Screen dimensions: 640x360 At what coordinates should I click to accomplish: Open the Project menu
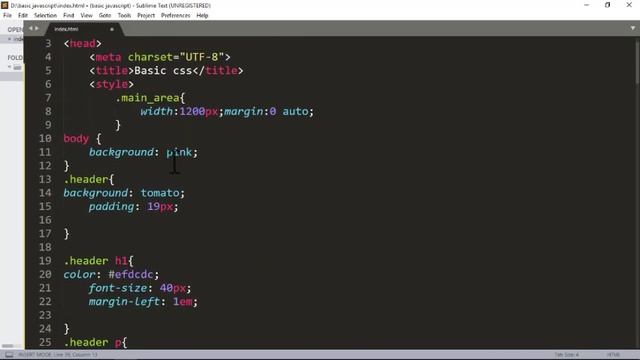146,16
